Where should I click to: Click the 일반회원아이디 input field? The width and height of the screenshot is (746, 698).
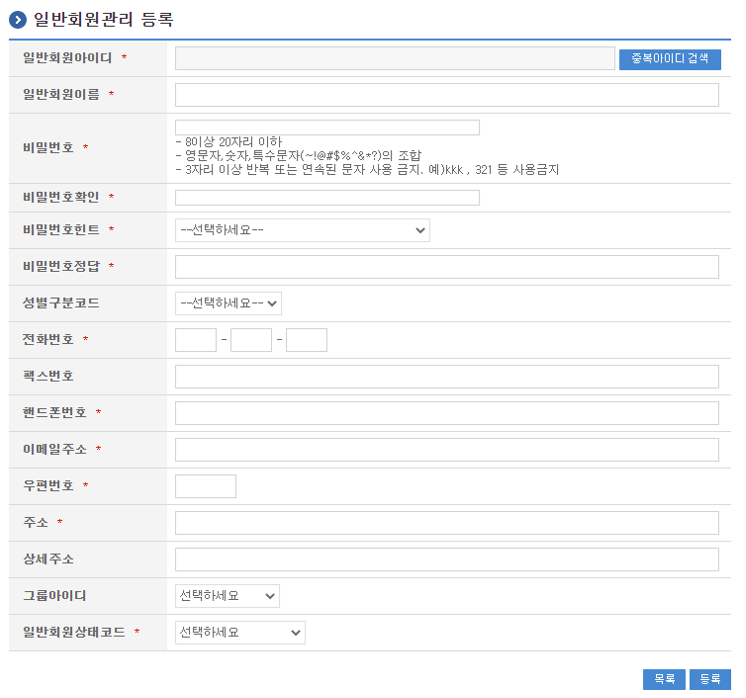(x=394, y=59)
